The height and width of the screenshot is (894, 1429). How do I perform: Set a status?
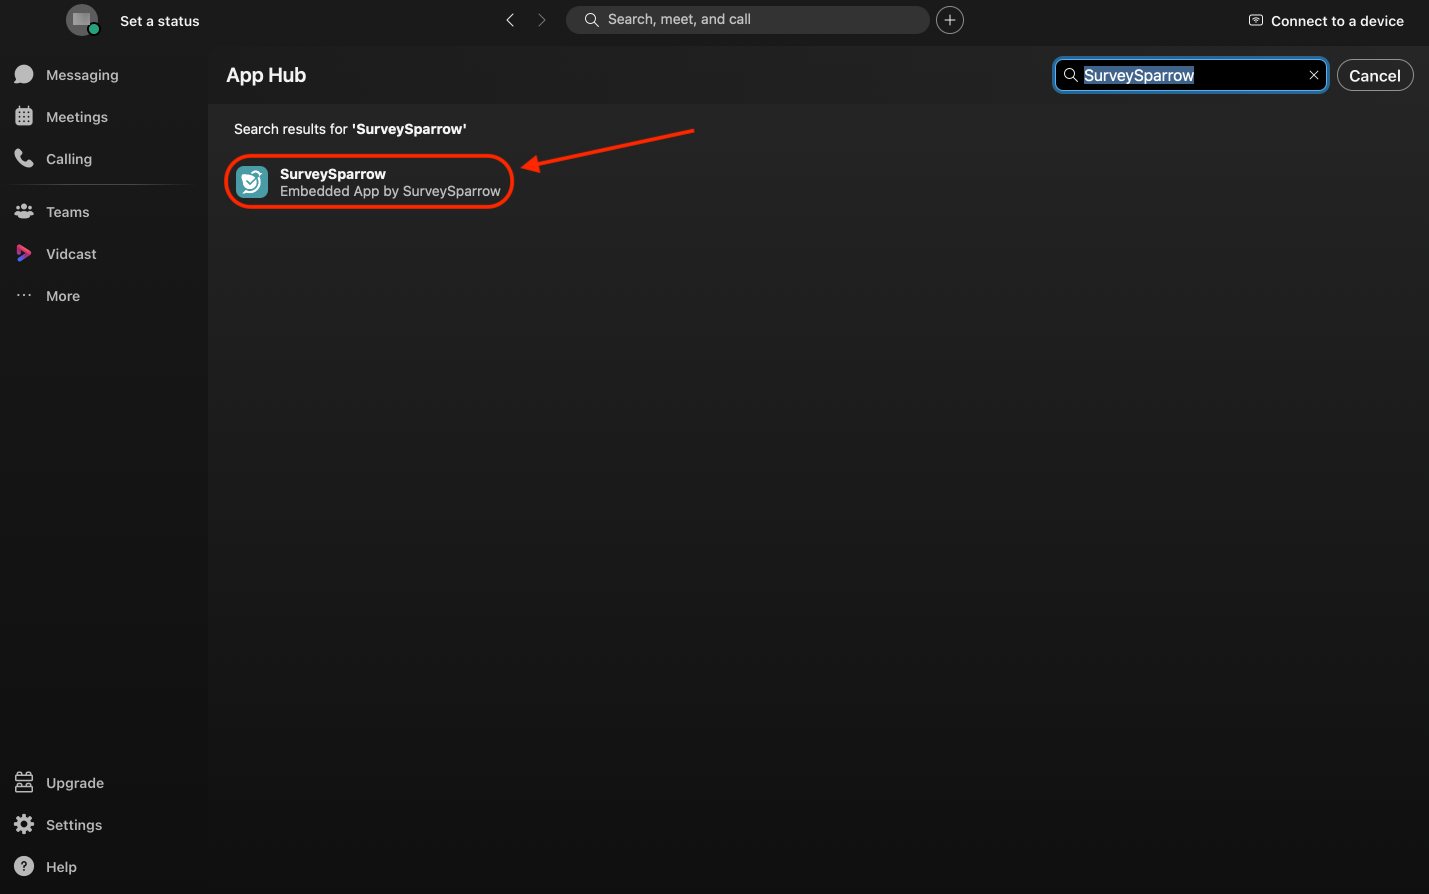(x=159, y=21)
